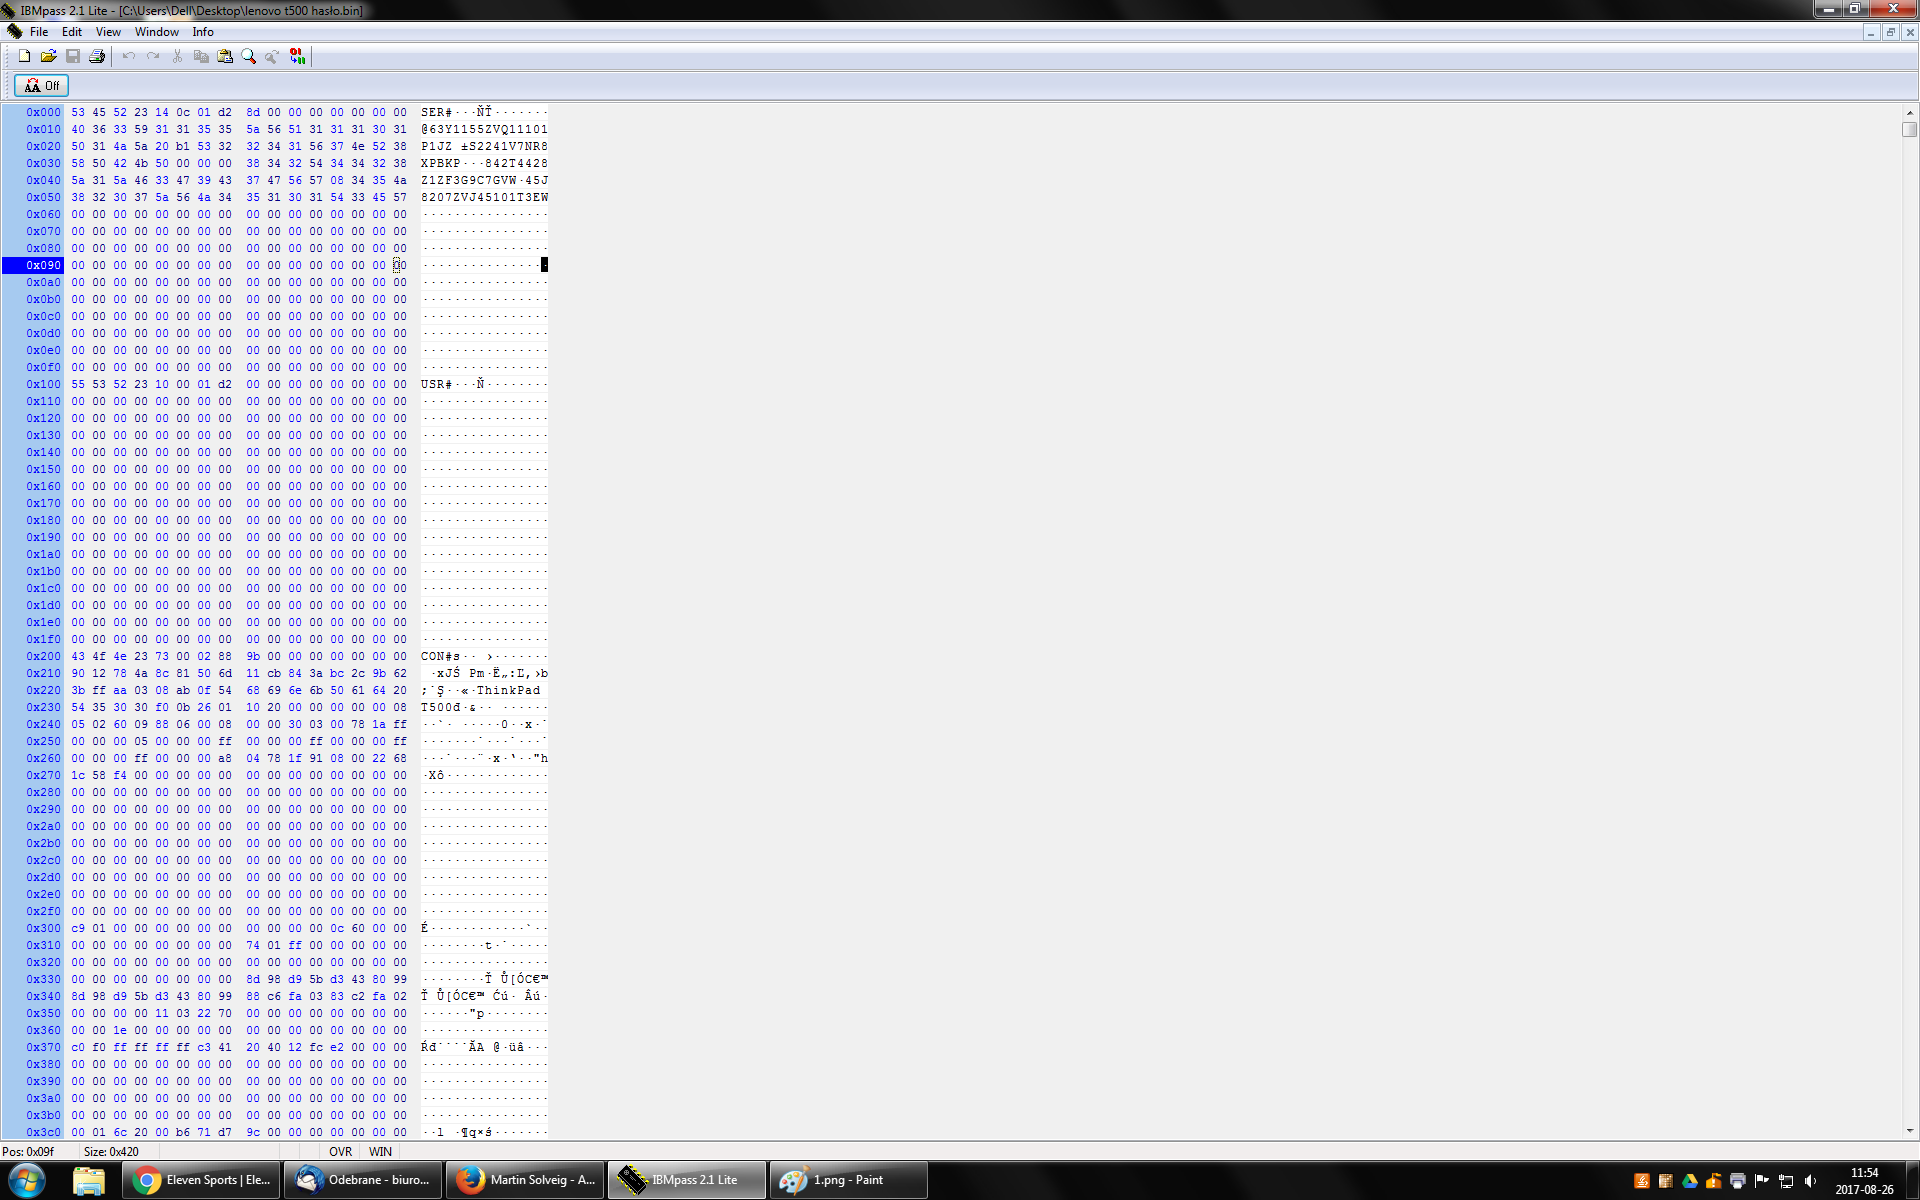Open the Info menu

[203, 32]
